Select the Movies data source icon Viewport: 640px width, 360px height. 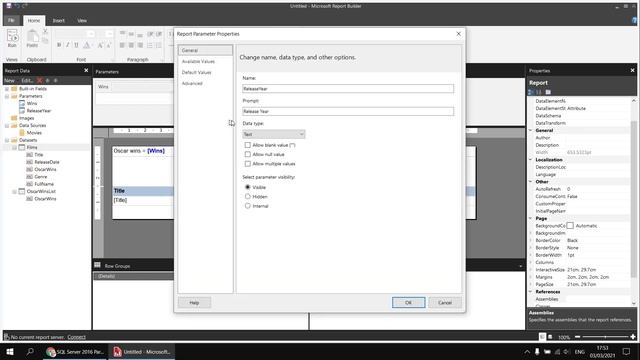coord(22,133)
